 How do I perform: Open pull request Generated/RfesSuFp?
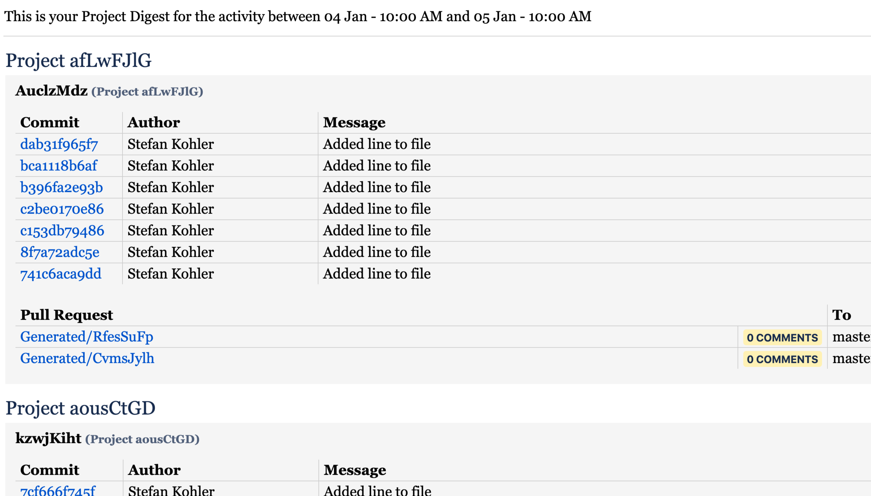pos(87,337)
